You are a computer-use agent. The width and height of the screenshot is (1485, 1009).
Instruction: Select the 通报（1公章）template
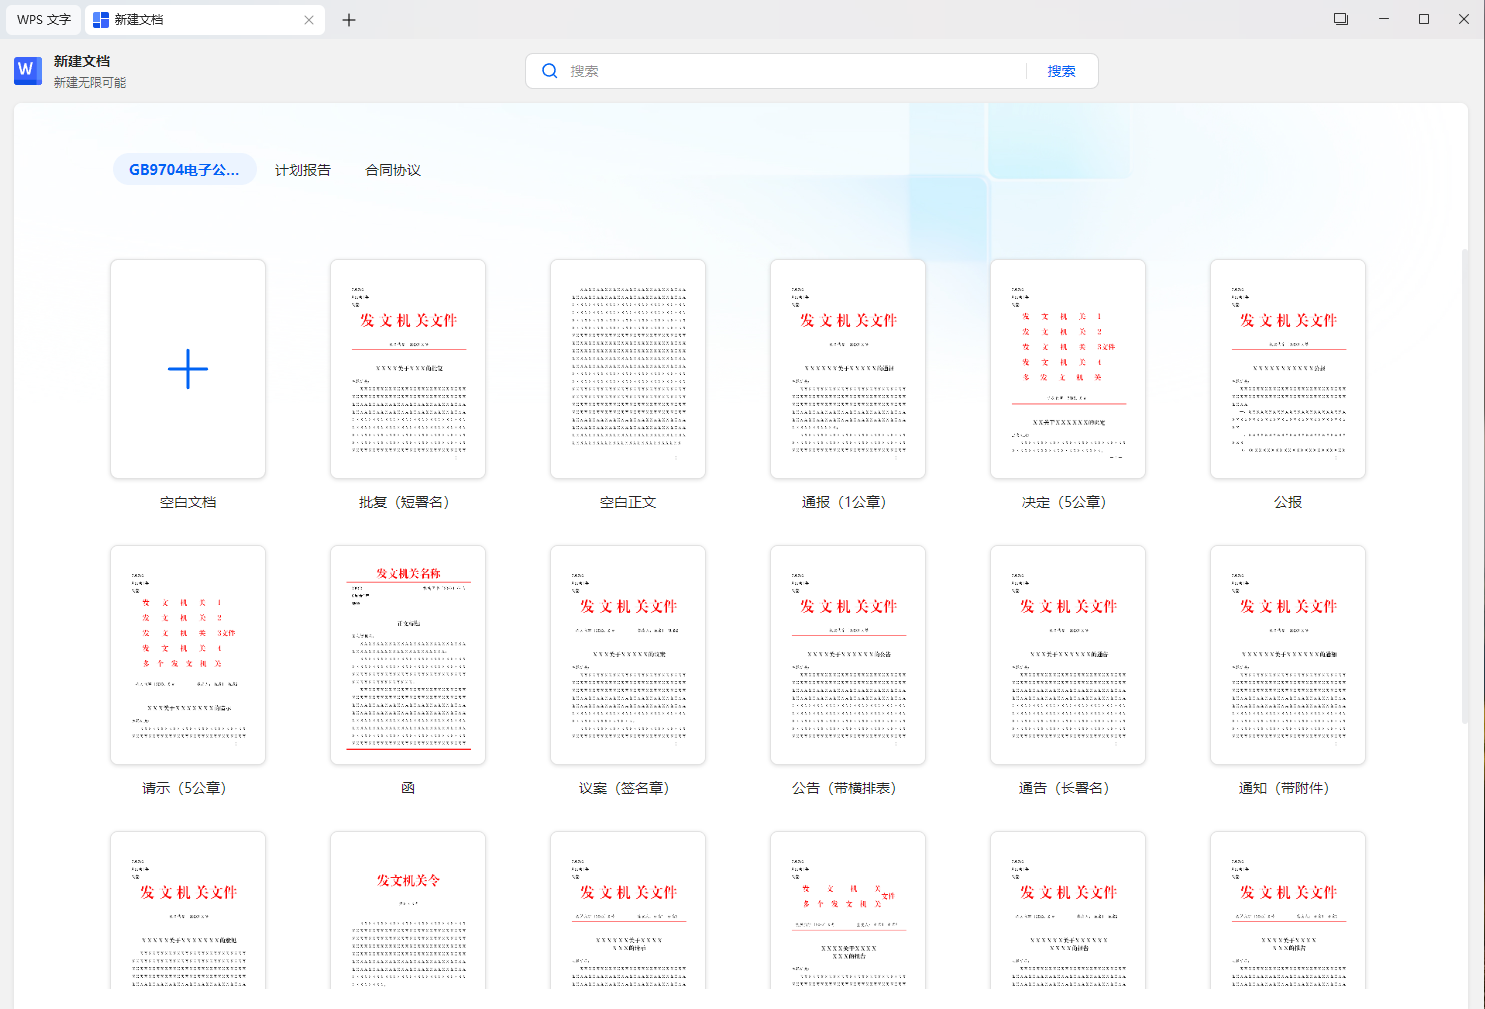(848, 369)
